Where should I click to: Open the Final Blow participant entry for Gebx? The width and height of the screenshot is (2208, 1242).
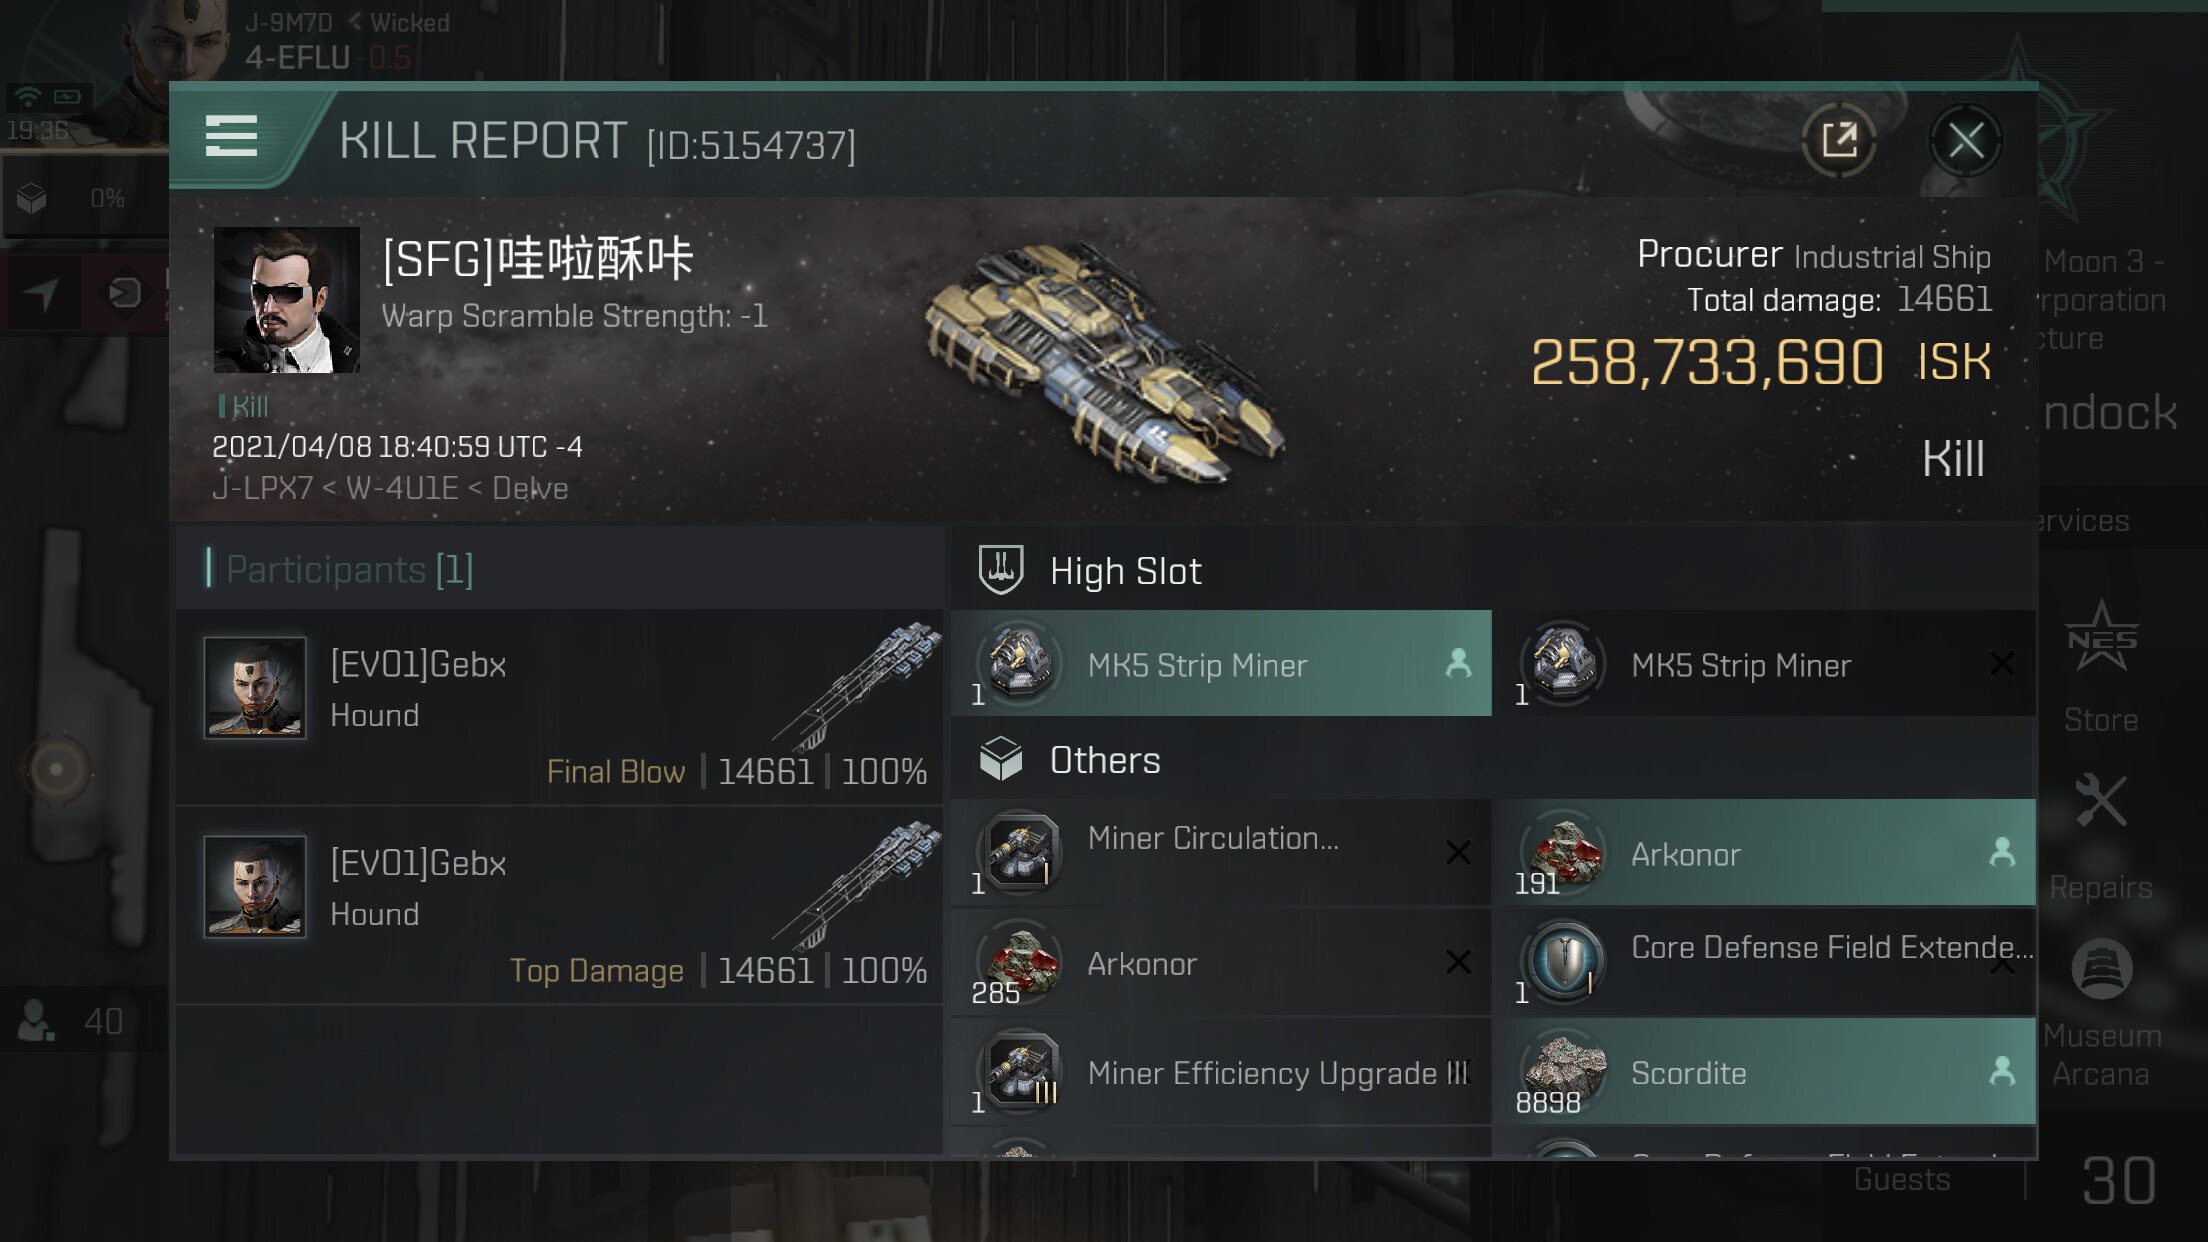click(x=560, y=708)
